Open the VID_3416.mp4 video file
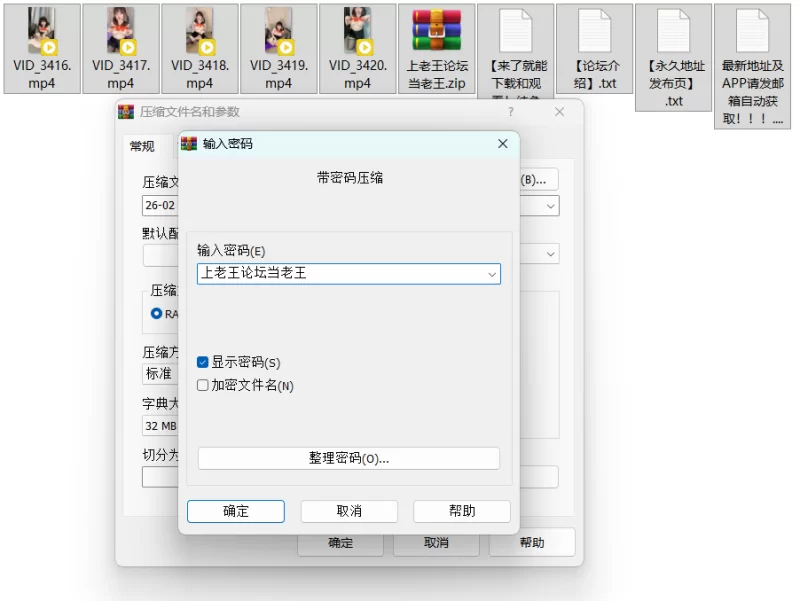The width and height of the screenshot is (800, 601). 42,32
